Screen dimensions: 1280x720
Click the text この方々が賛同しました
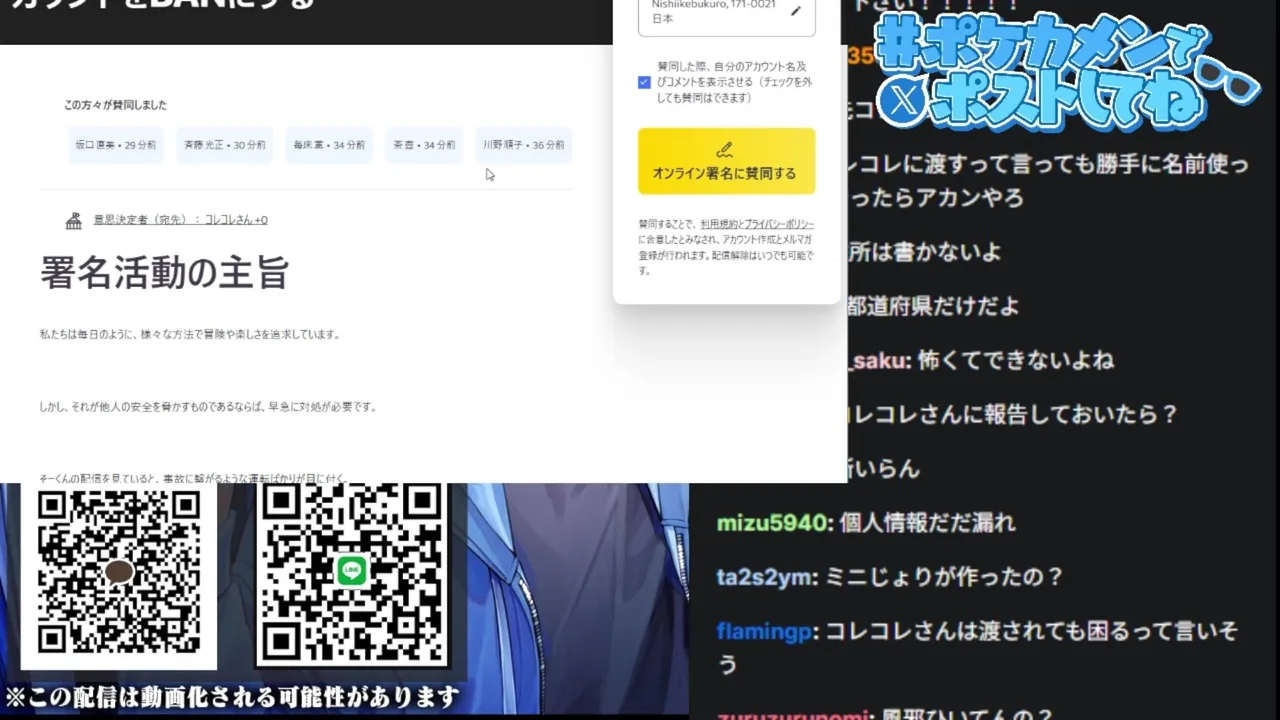[115, 105]
